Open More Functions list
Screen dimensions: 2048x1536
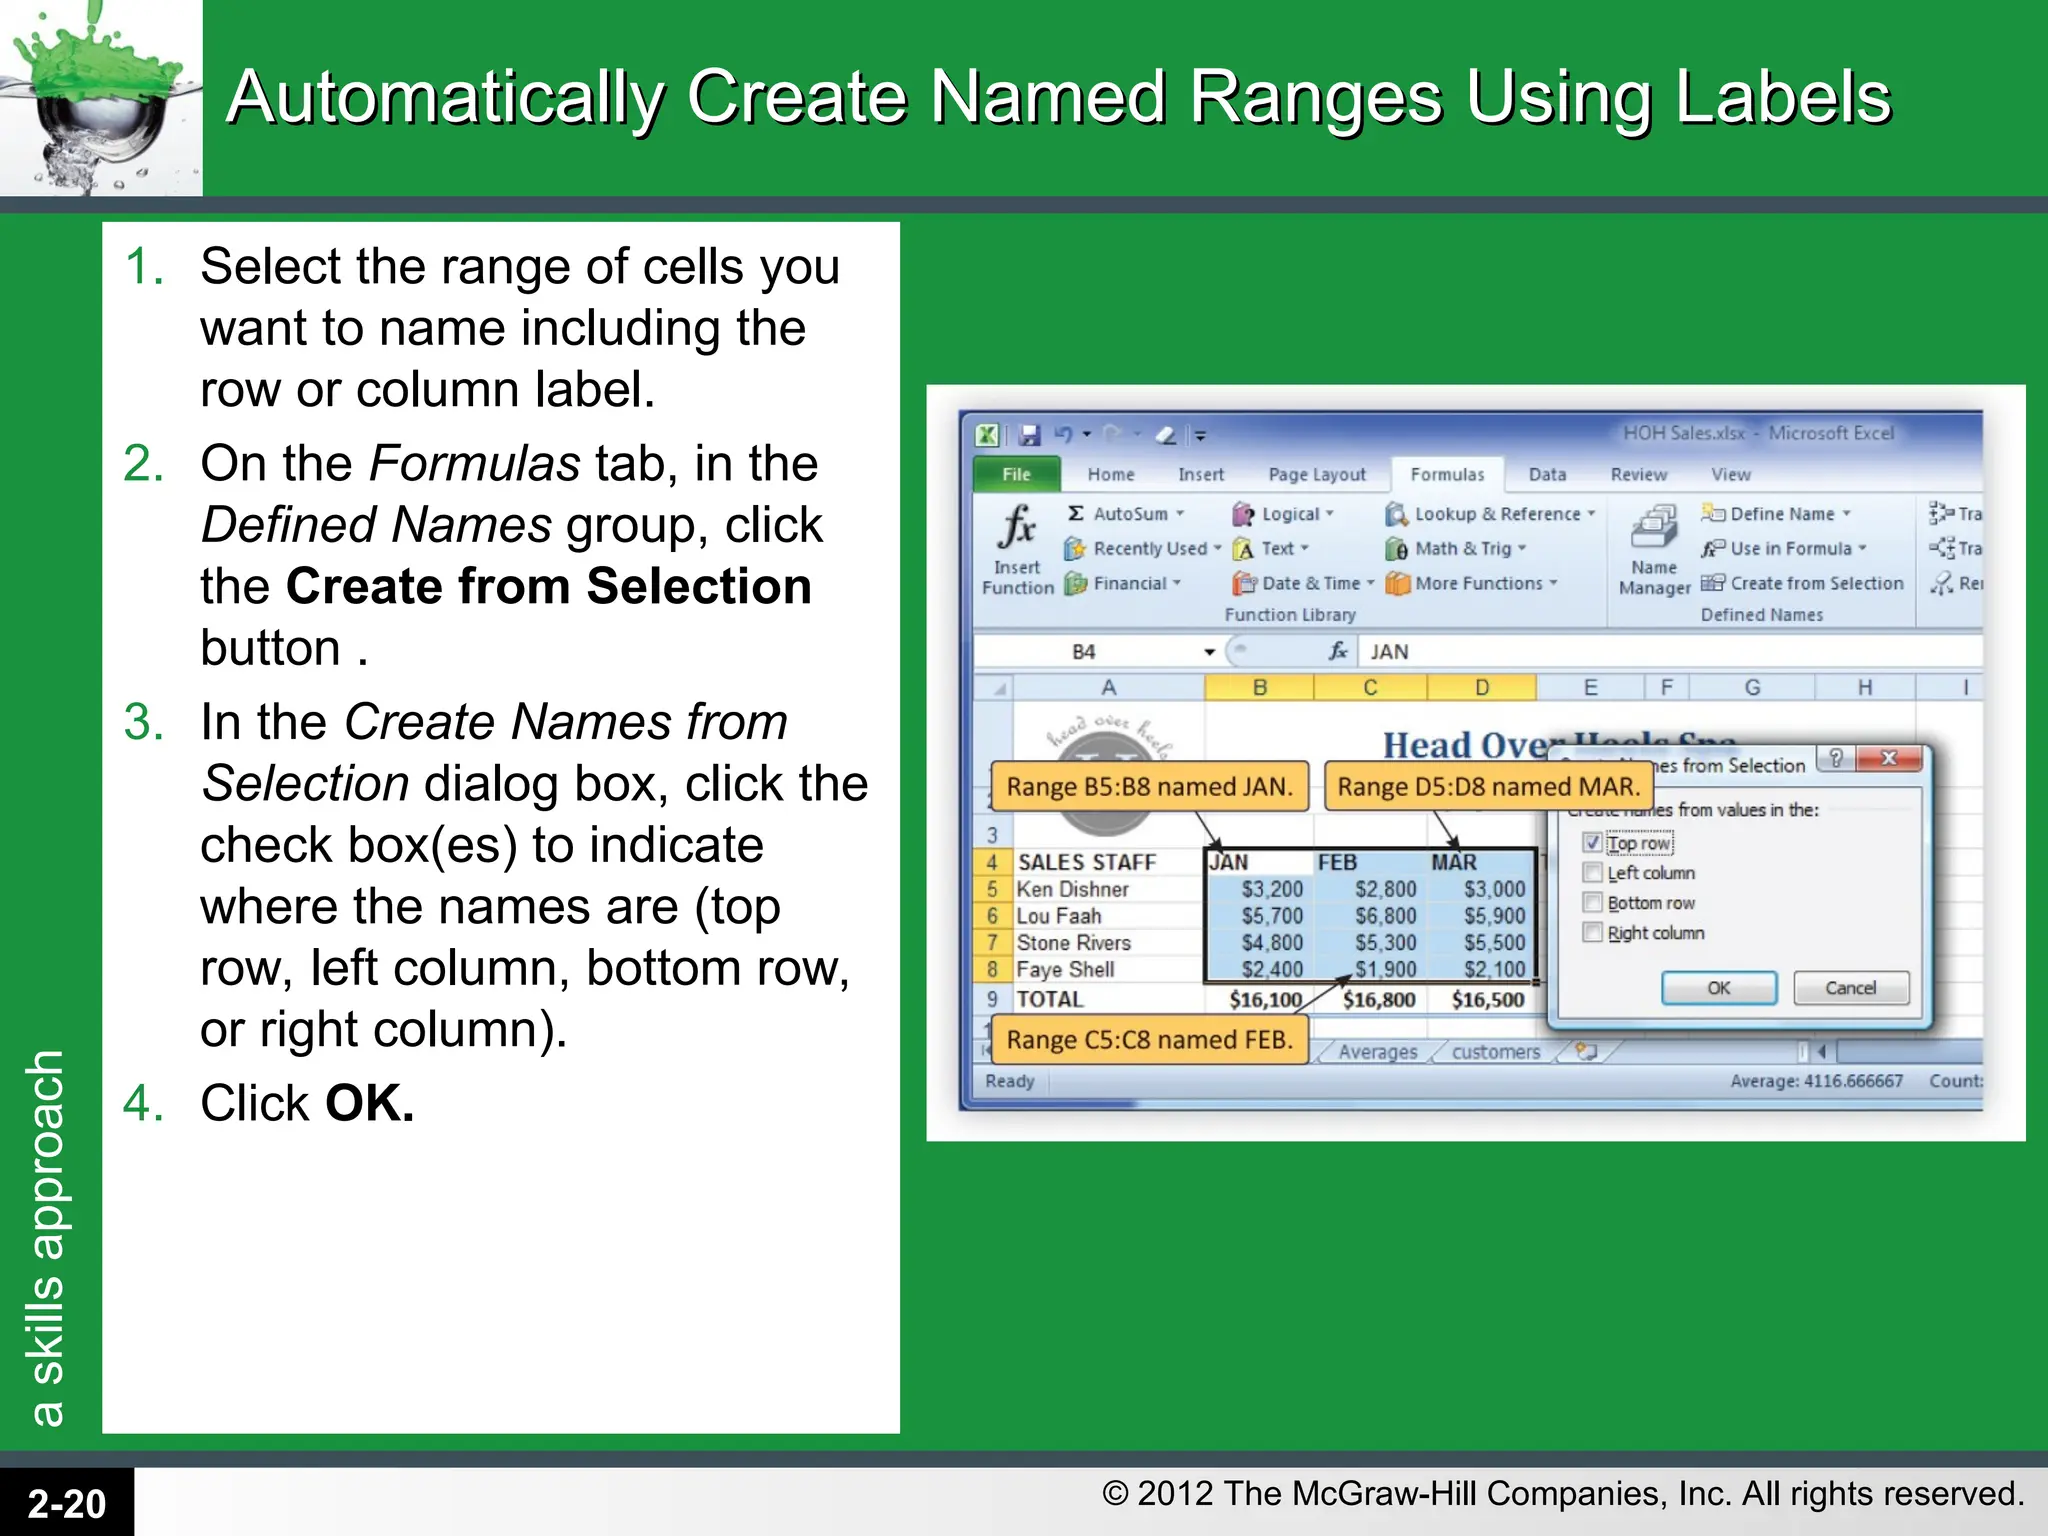(1472, 584)
